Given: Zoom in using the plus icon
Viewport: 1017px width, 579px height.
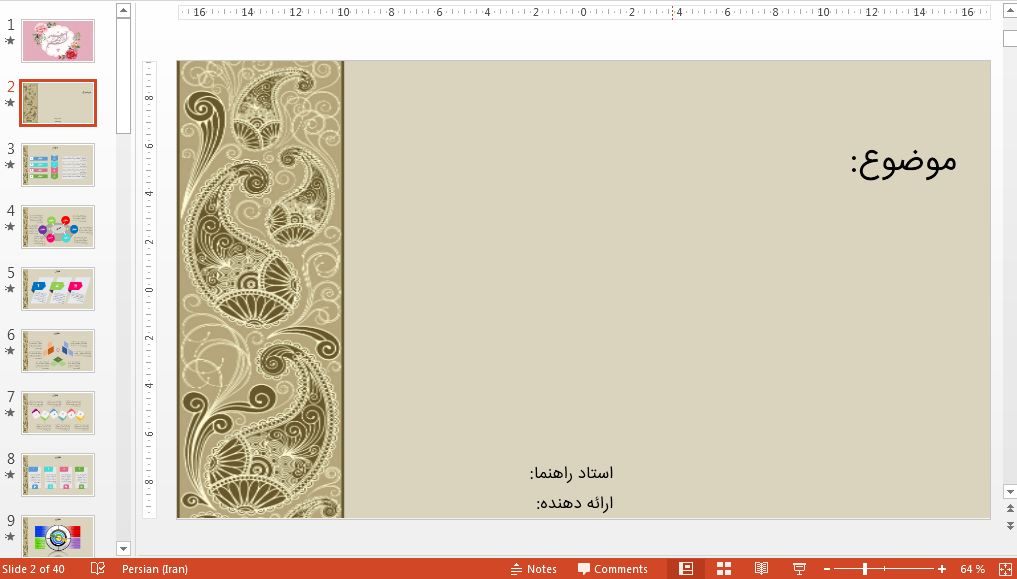Looking at the screenshot, I should point(940,568).
